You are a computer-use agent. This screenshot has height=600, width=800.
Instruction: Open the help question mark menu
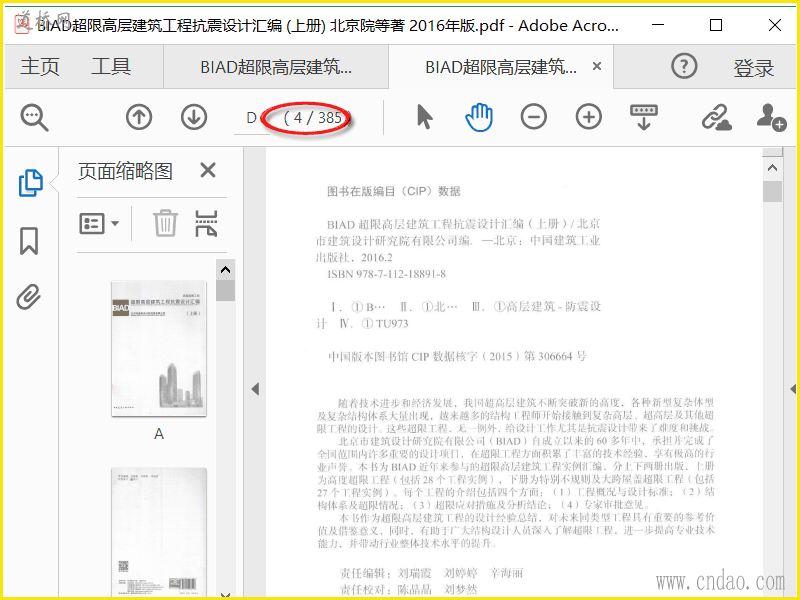[684, 66]
